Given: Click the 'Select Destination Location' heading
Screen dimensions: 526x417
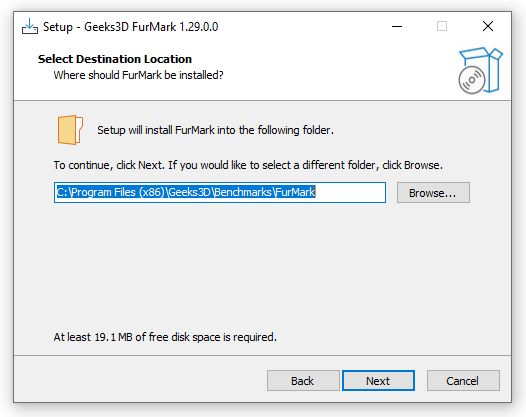Looking at the screenshot, I should click(x=115, y=59).
